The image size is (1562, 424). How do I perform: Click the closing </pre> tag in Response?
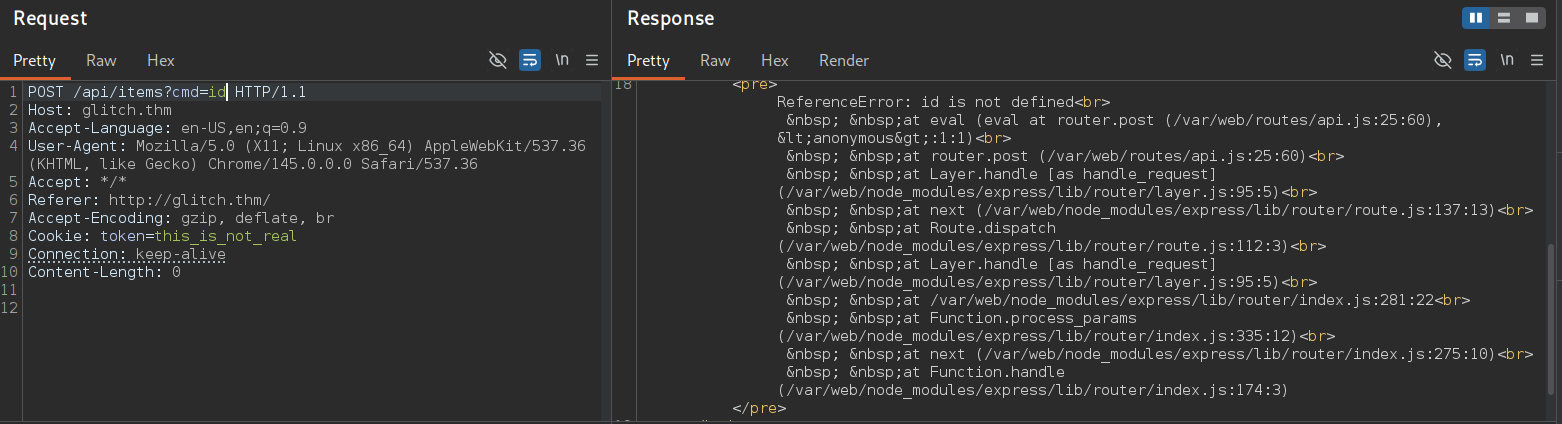[759, 408]
